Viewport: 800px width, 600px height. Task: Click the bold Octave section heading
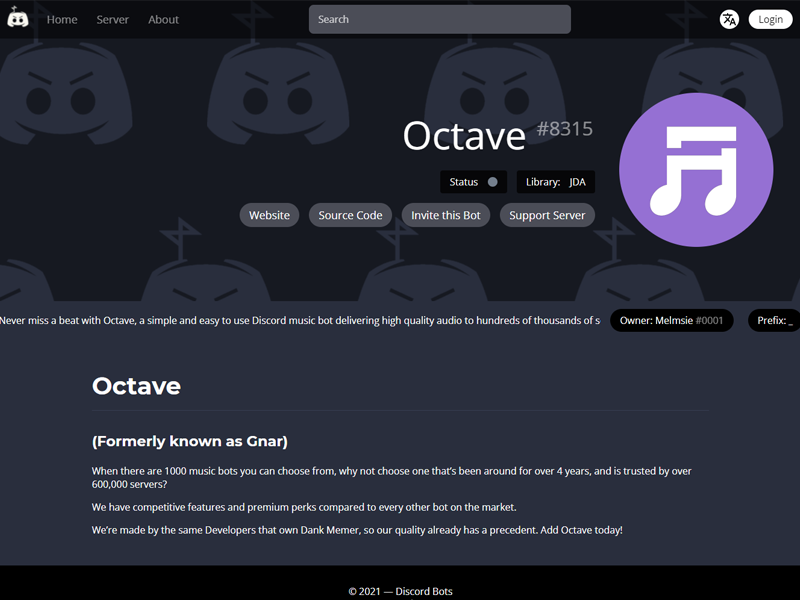tap(136, 386)
